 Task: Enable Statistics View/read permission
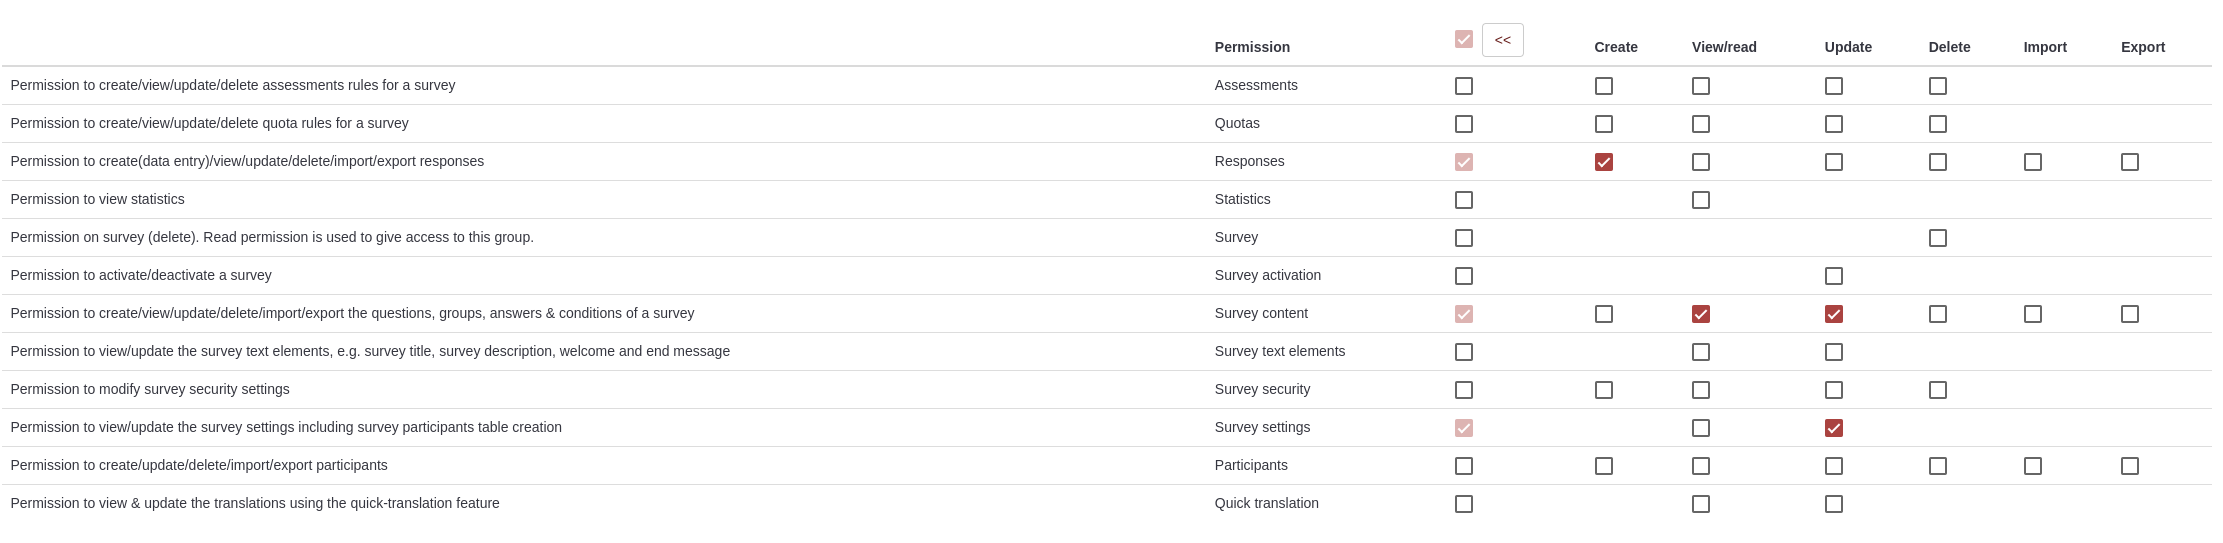(x=1700, y=200)
